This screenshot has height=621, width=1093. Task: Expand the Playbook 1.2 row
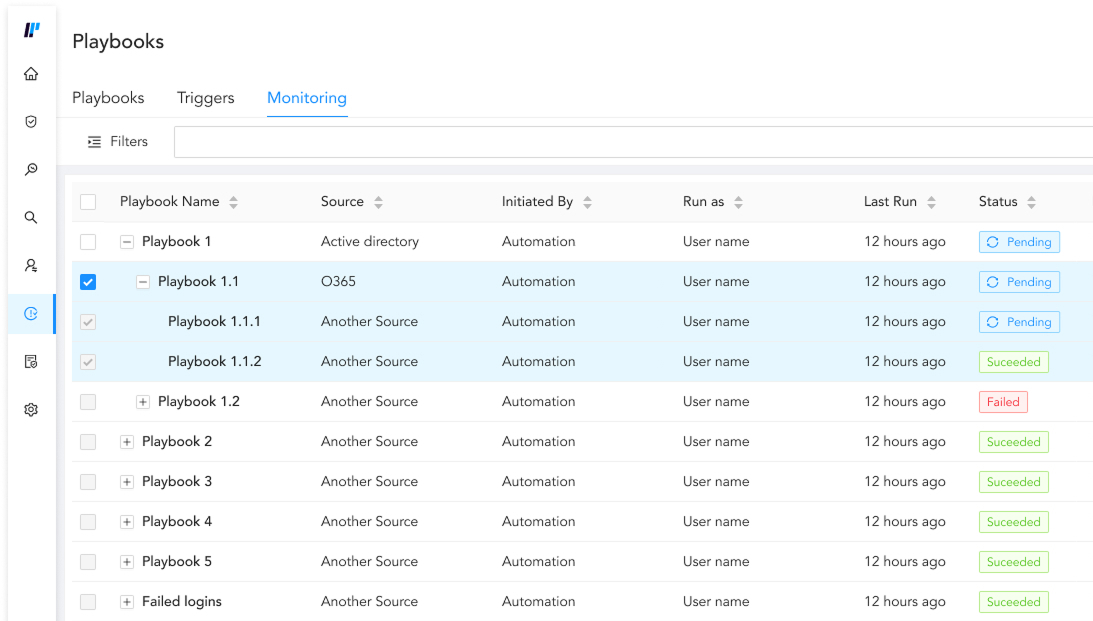[x=143, y=402]
